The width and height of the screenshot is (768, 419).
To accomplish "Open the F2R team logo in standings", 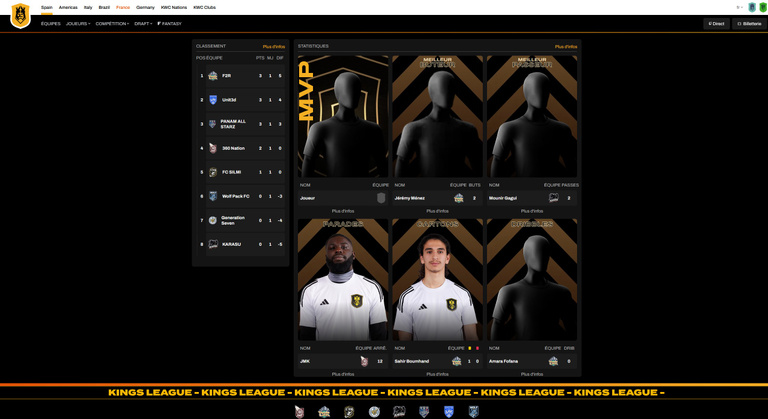I will pos(213,75).
